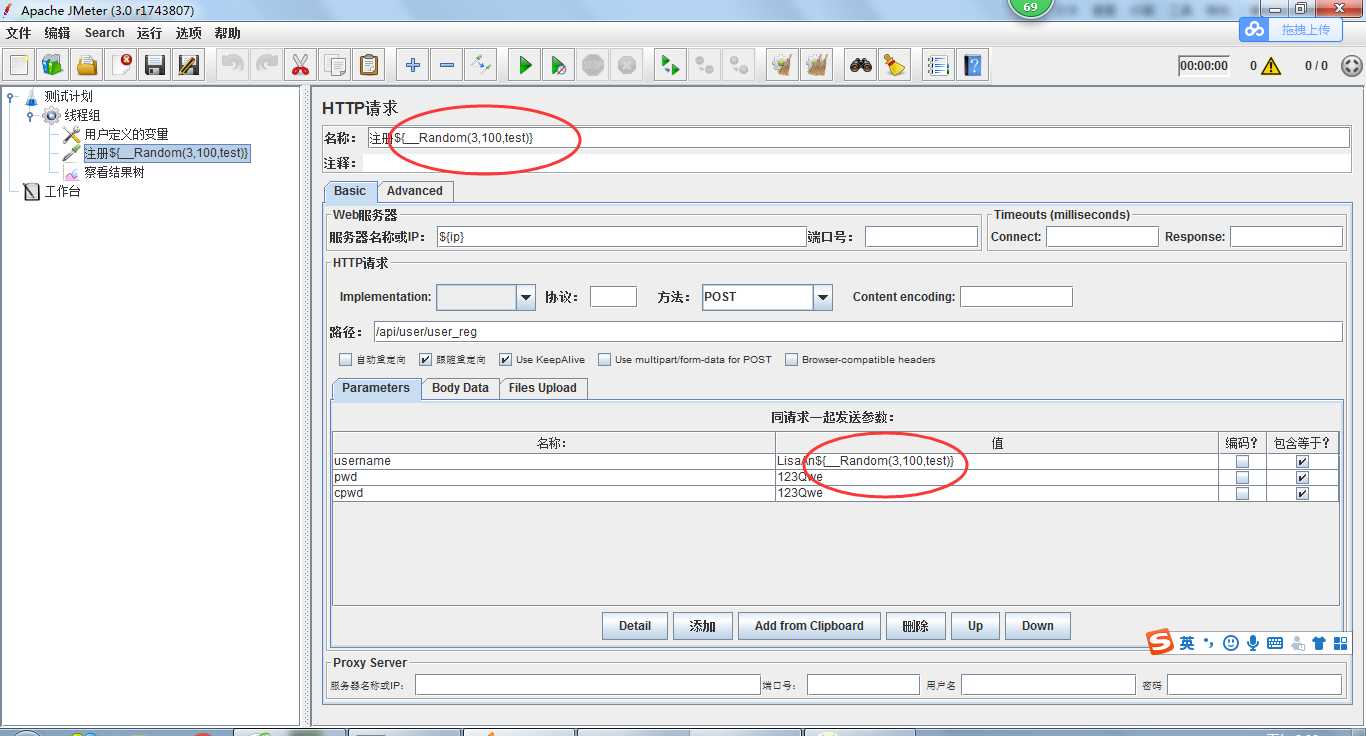Click the Cut scissors icon
This screenshot has width=1366, height=736.
point(300,66)
